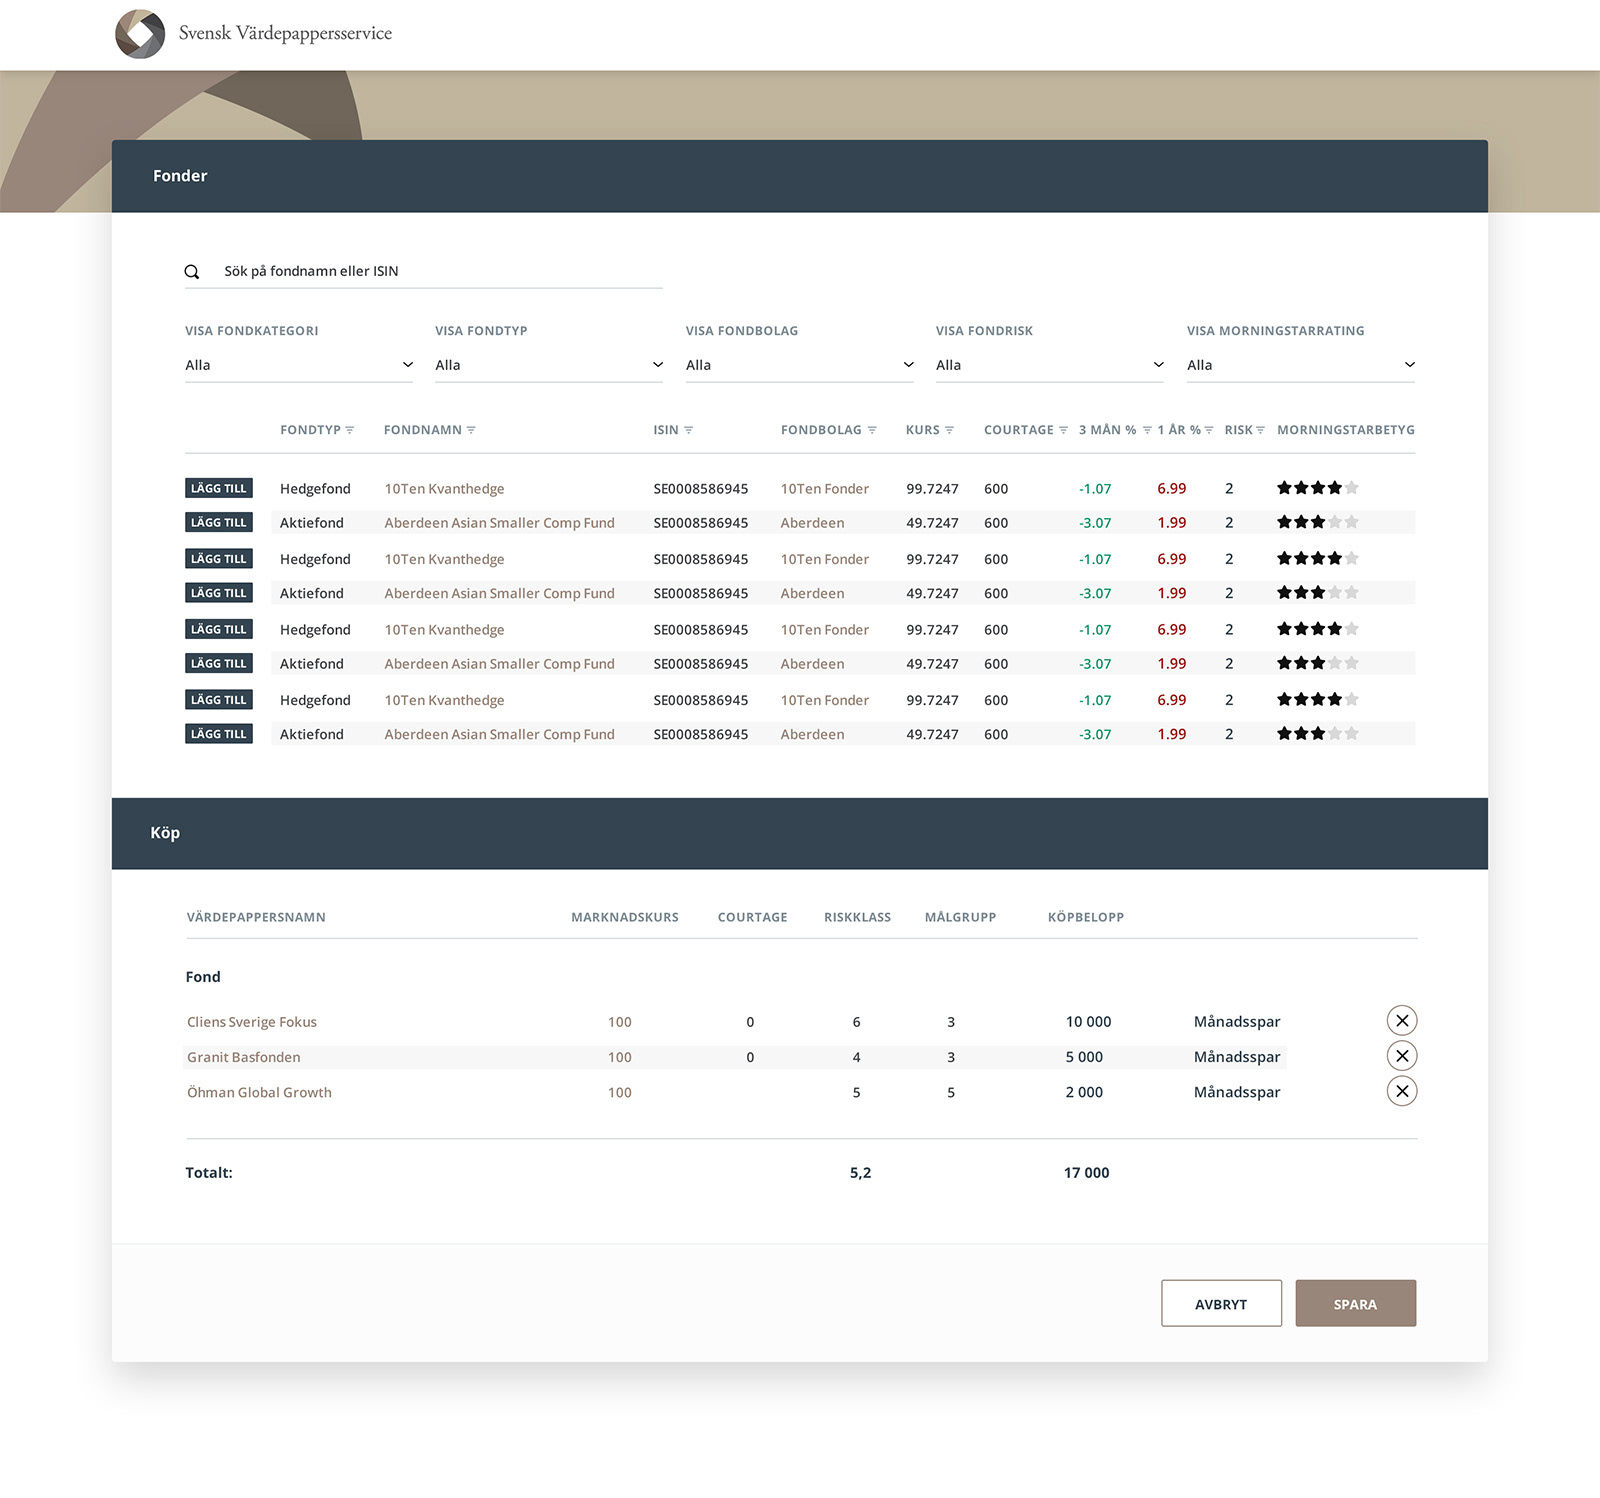Image resolution: width=1600 pixels, height=1498 pixels.
Task: Click LÄGG TILL for first 10Ten Kvanthedge row
Action: click(219, 488)
